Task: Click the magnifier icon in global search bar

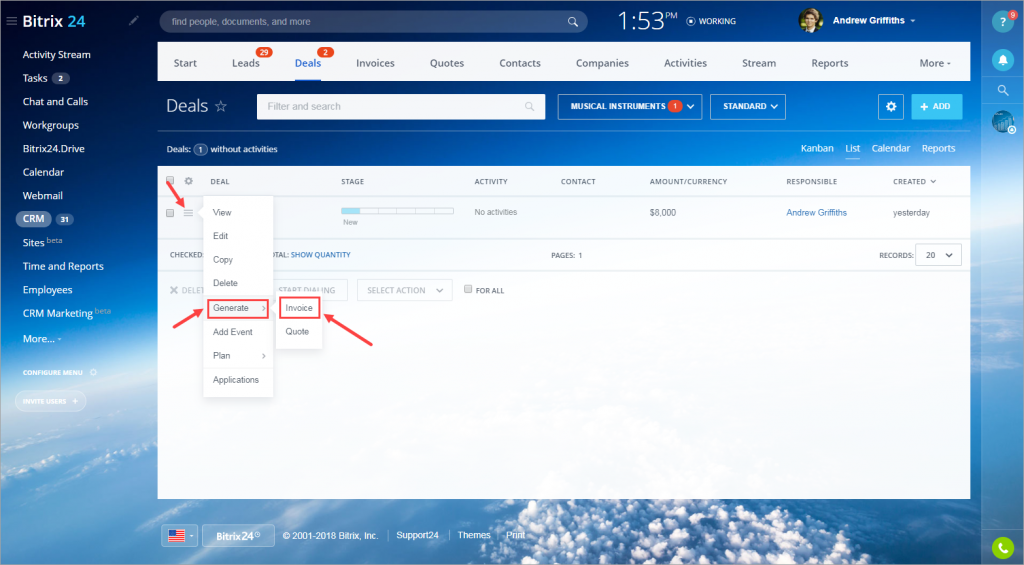Action: tap(573, 22)
